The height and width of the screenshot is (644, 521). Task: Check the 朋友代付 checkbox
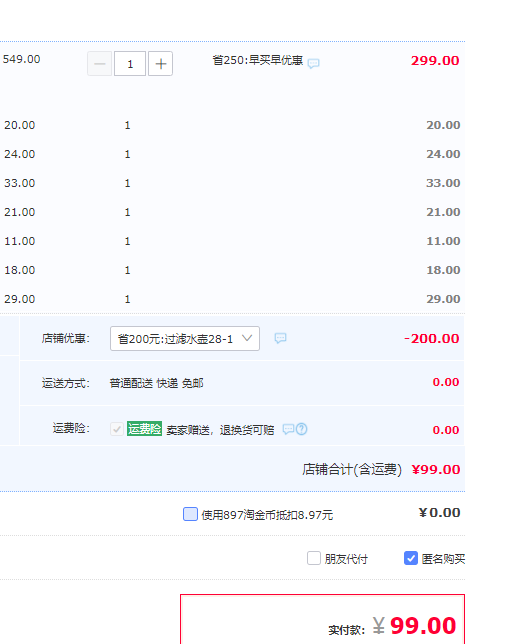[314, 558]
